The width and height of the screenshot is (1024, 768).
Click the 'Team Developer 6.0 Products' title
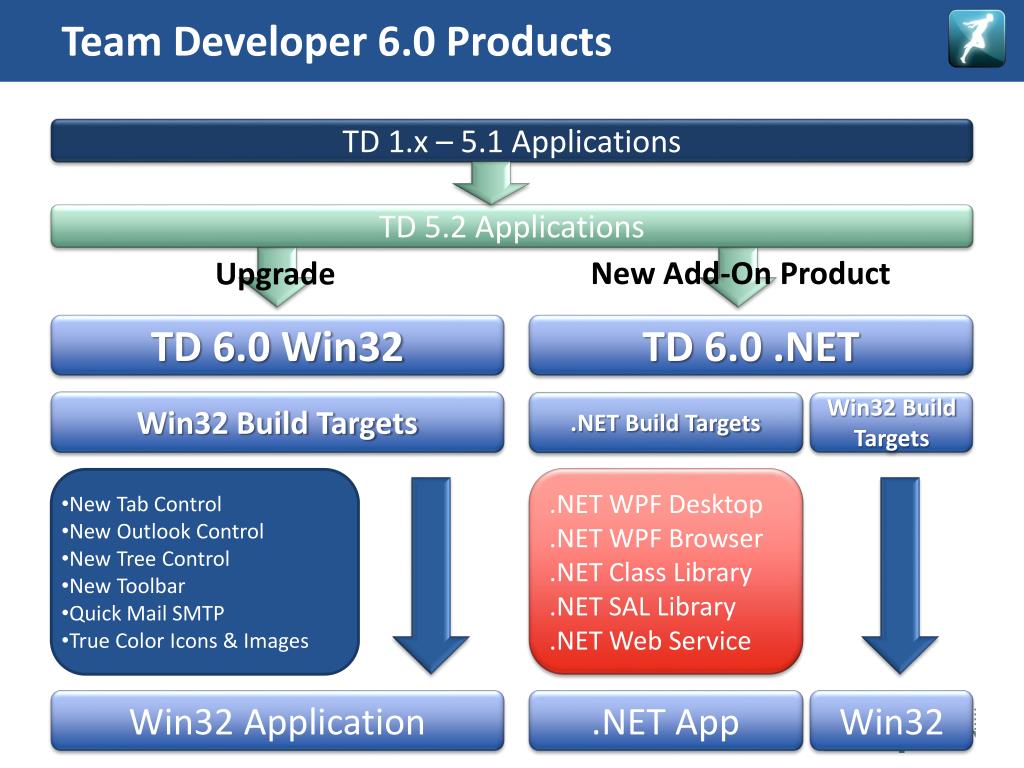point(336,42)
